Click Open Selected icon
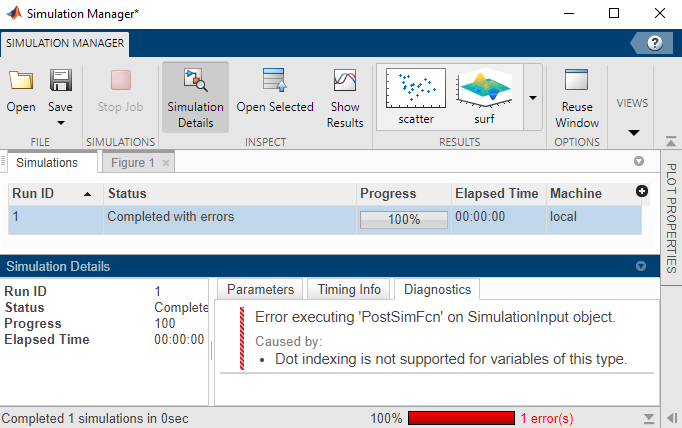 (x=275, y=81)
